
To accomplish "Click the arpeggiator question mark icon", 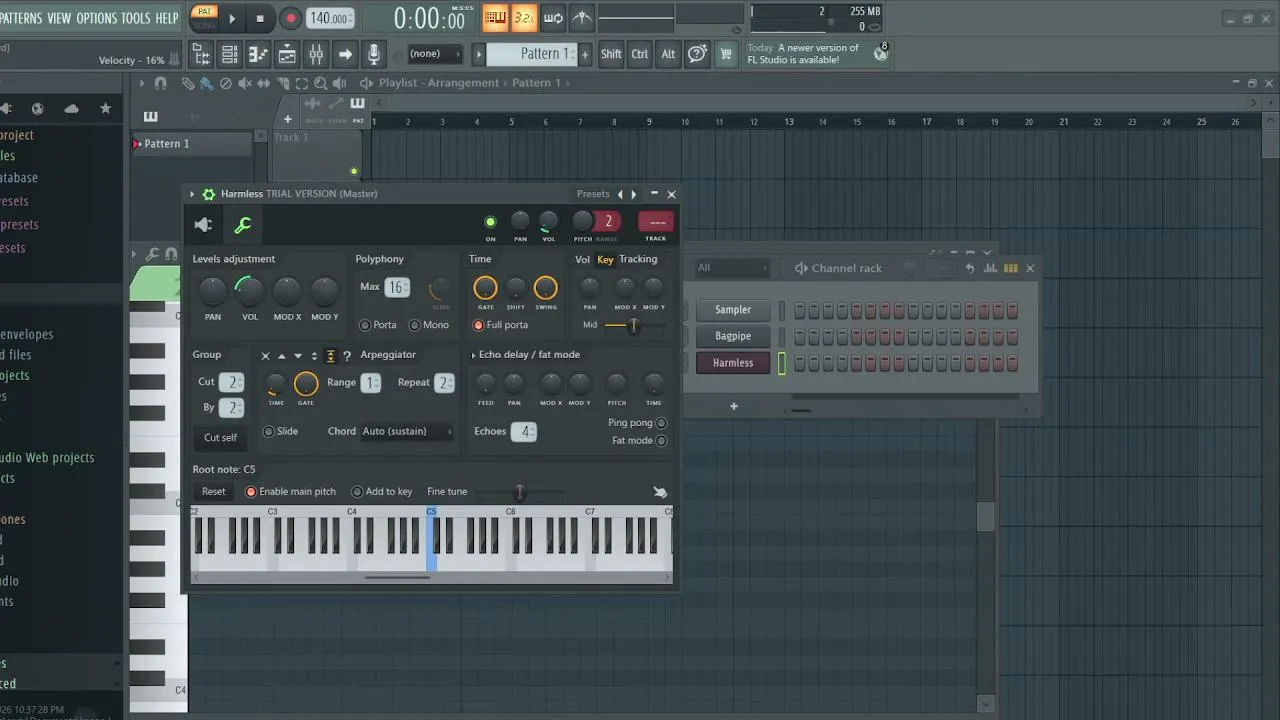I will click(x=347, y=356).
